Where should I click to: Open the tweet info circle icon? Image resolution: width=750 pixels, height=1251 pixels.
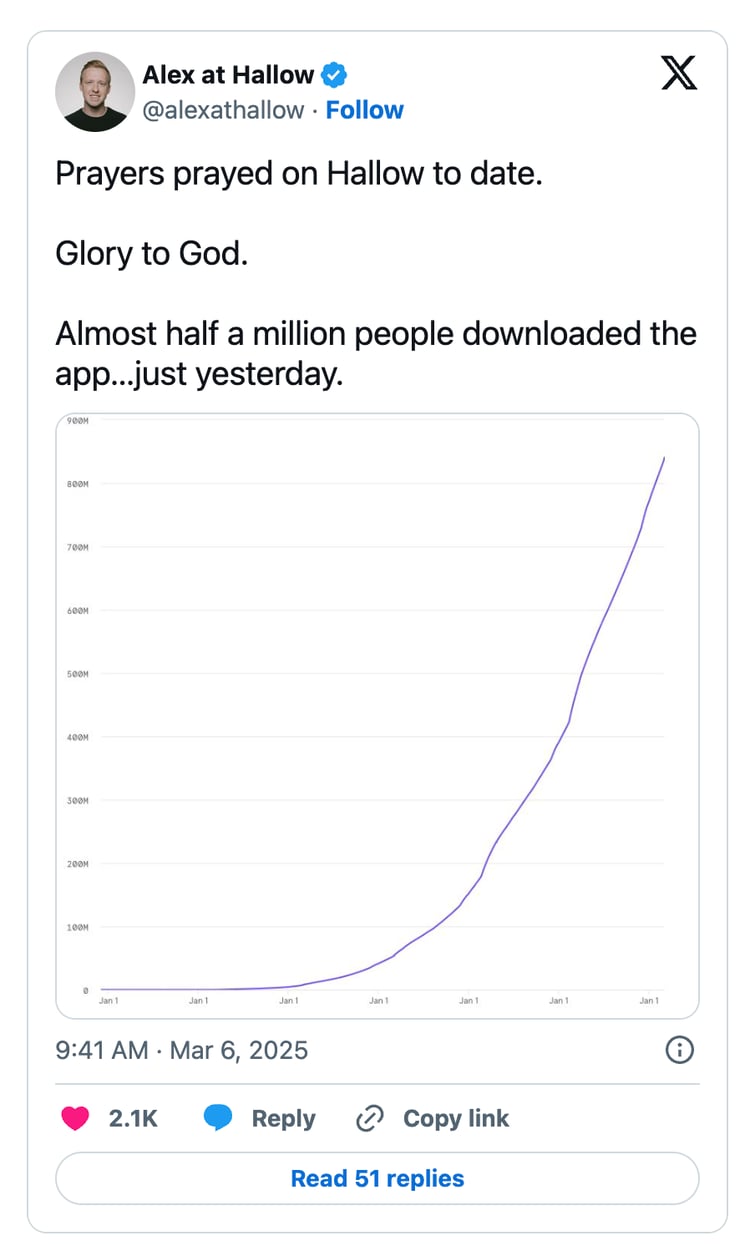[x=679, y=1050]
